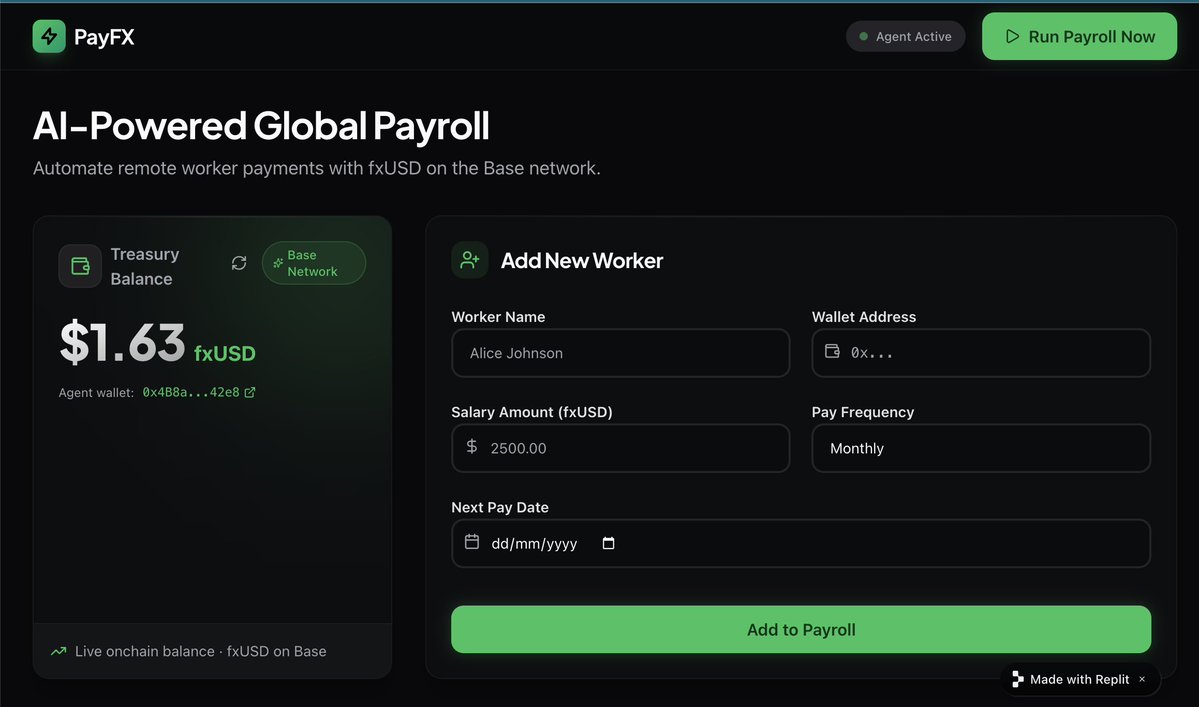This screenshot has width=1199, height=707.
Task: Click calendar icon left of date field
Action: click(472, 542)
